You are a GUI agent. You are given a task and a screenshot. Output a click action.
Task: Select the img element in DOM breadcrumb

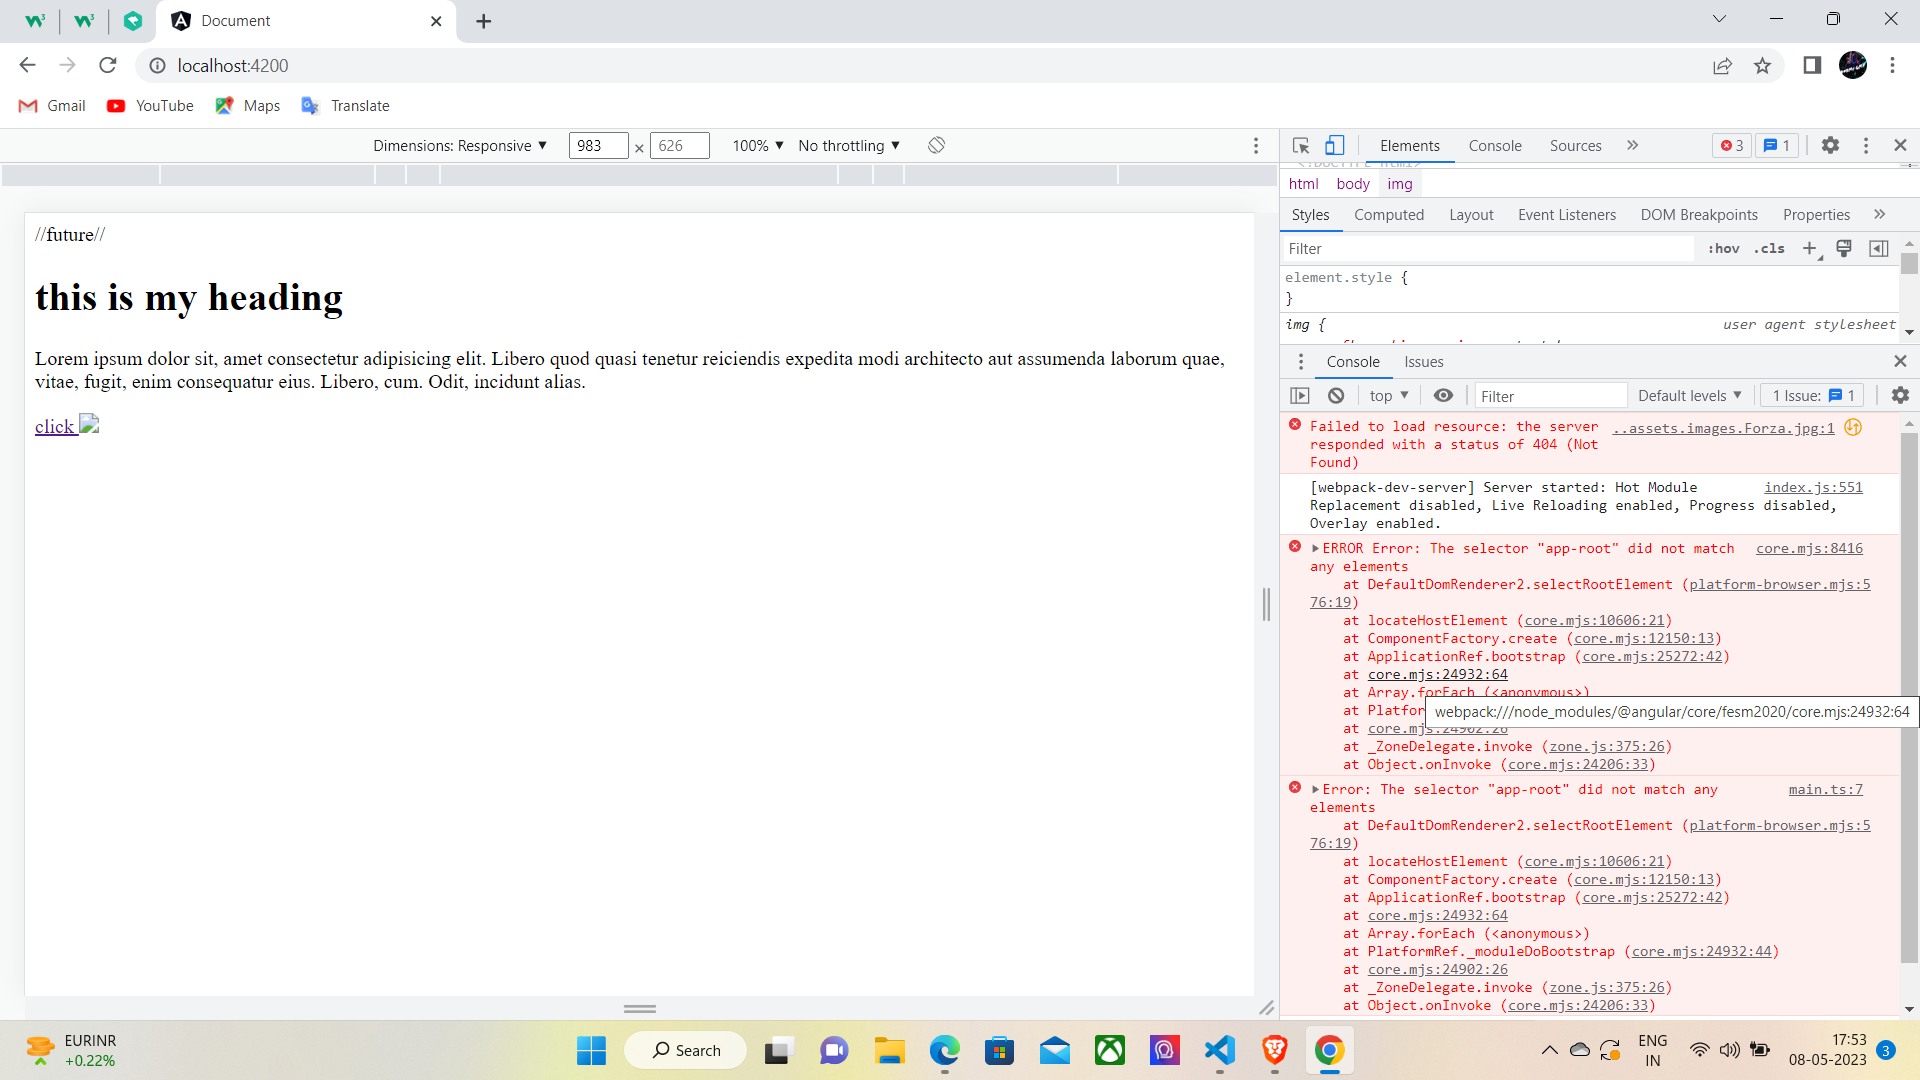(1399, 183)
